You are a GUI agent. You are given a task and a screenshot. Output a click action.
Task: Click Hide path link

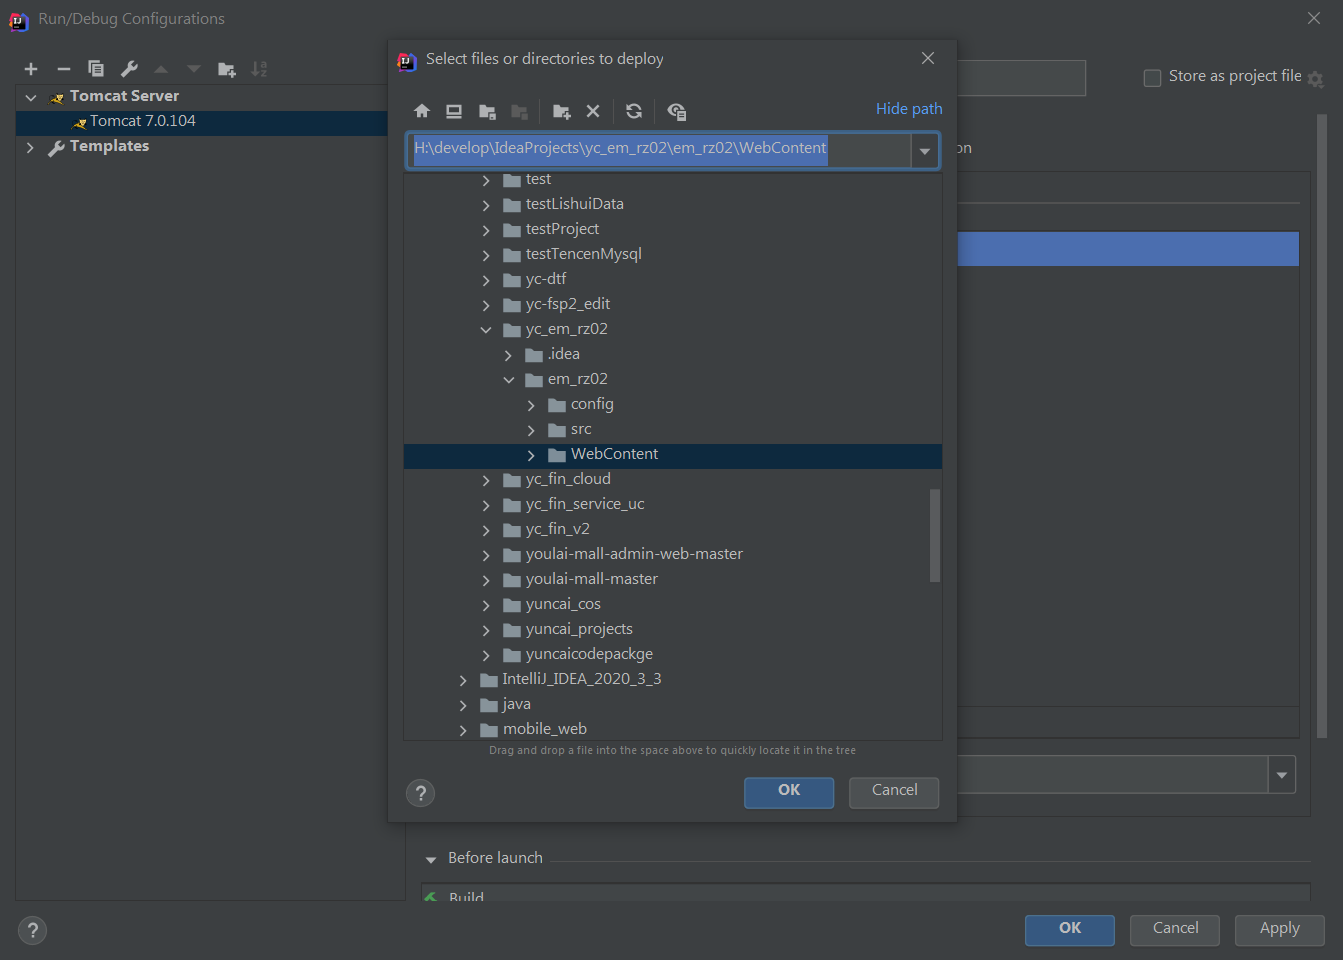pos(909,108)
